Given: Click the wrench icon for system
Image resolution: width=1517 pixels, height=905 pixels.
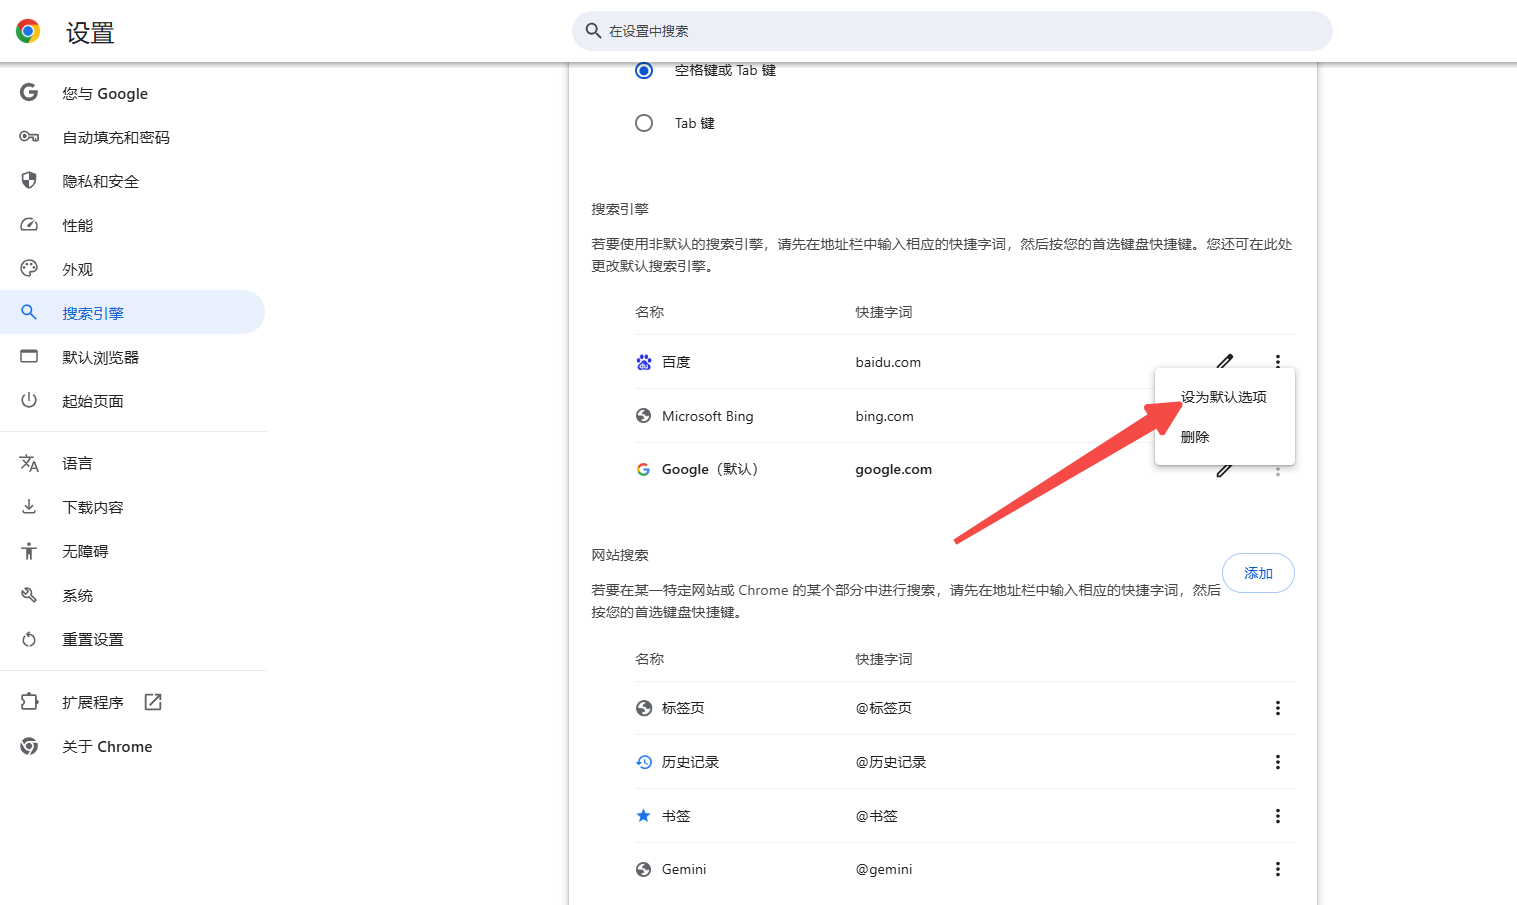Looking at the screenshot, I should pos(29,595).
